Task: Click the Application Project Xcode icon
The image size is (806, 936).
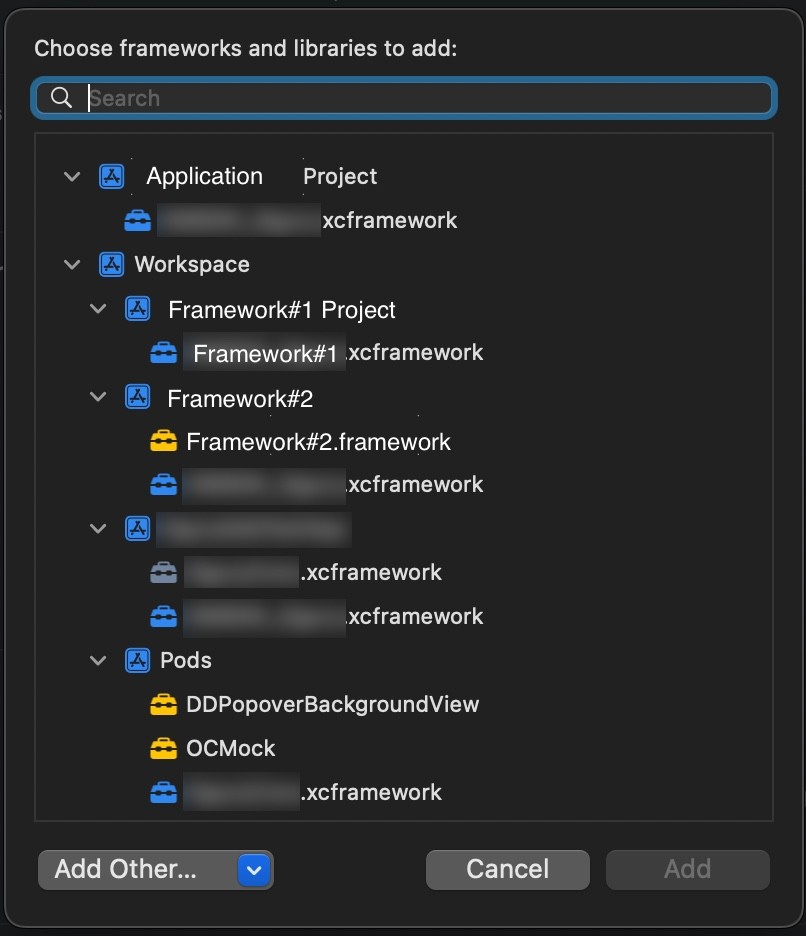Action: 111,177
